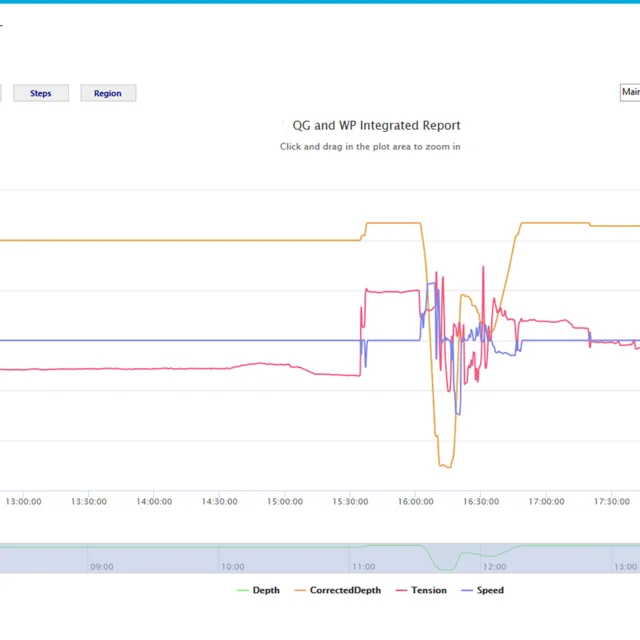
Task: Click the 12:00 mark in the navigator
Action: click(495, 566)
